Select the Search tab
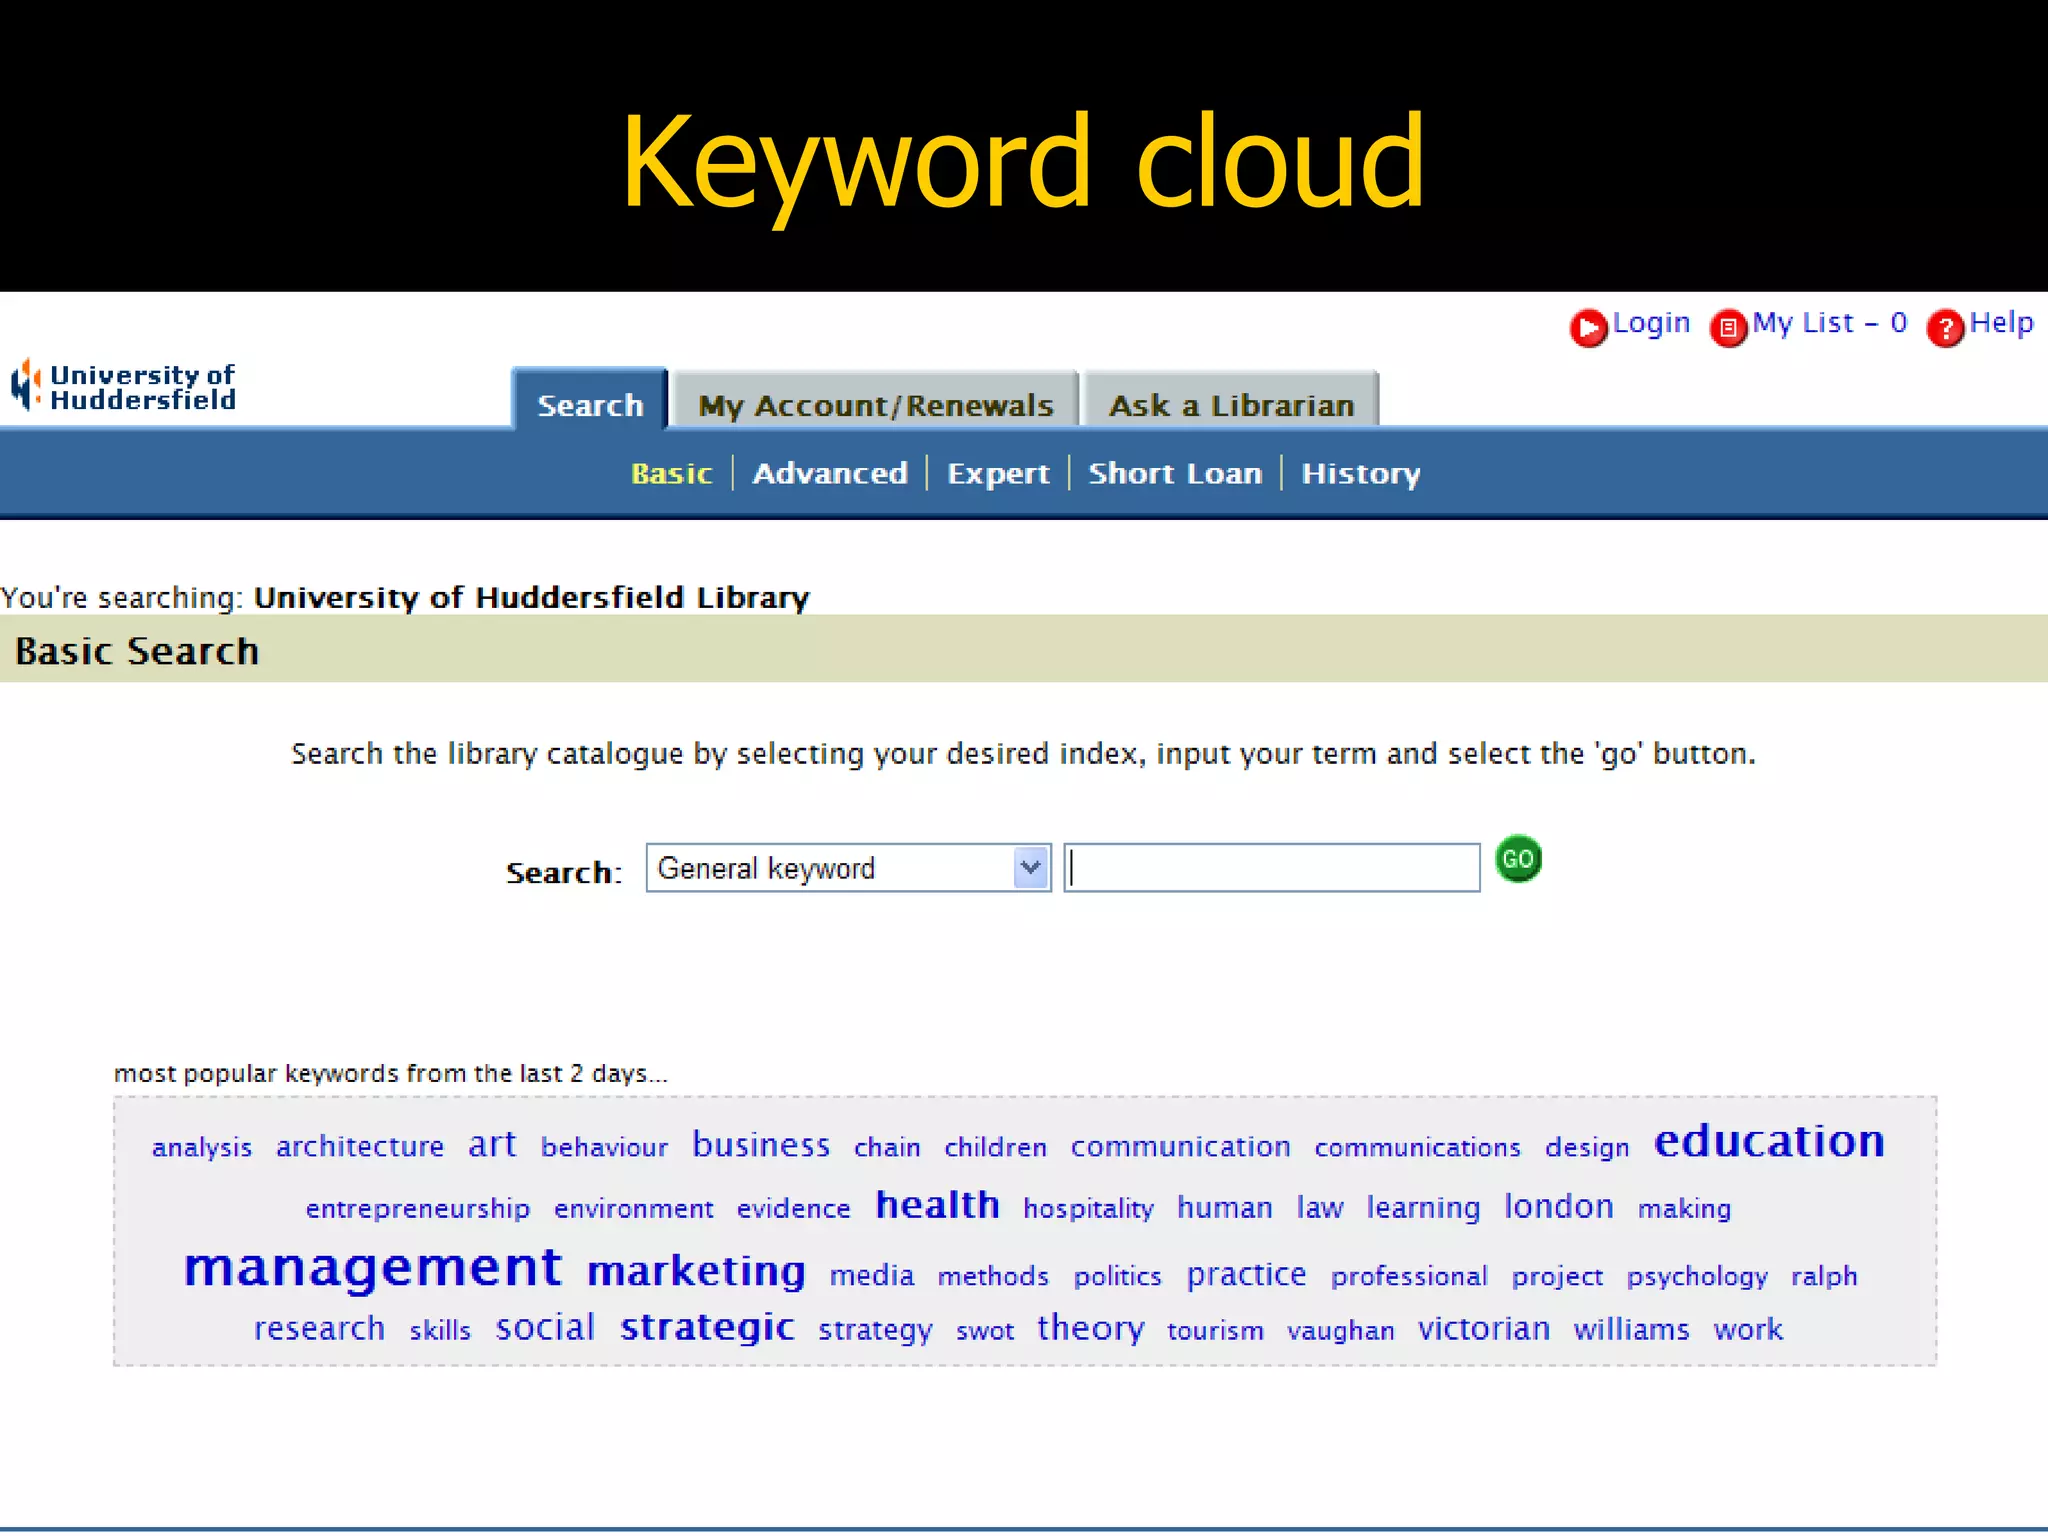This screenshot has width=2048, height=1536. tap(590, 404)
